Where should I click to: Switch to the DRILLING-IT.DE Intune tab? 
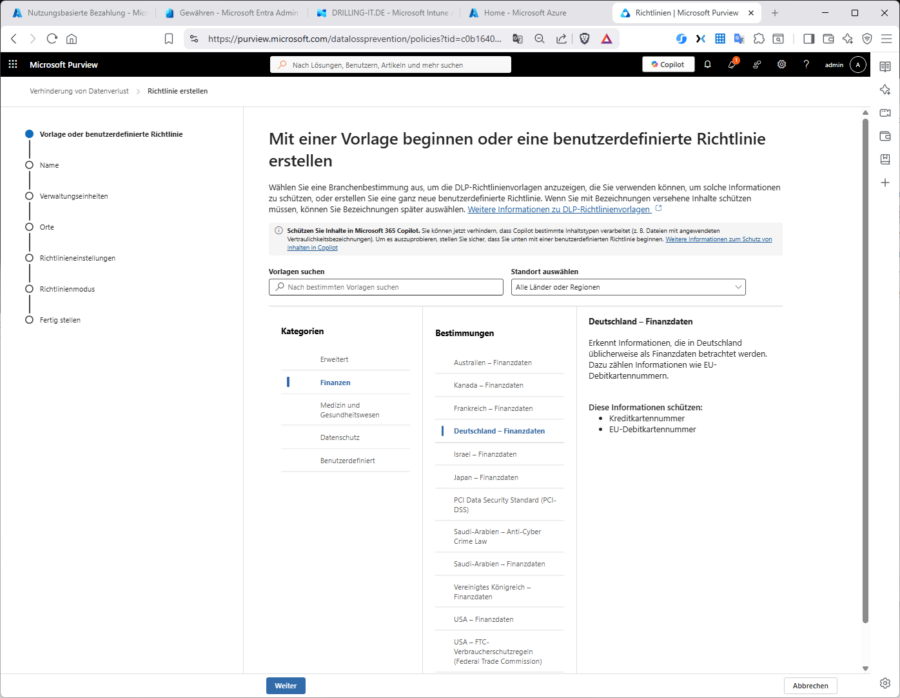(x=383, y=13)
